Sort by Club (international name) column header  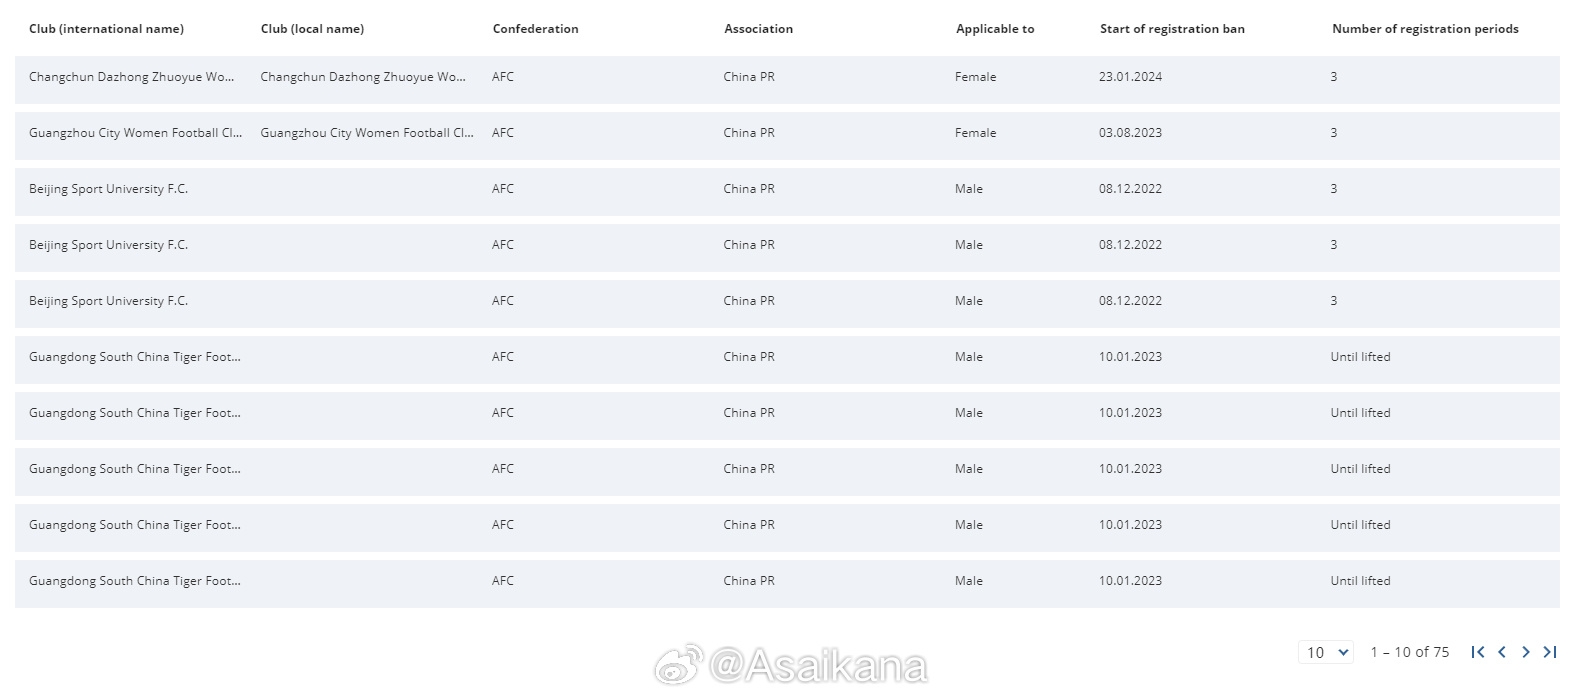pyautogui.click(x=106, y=29)
